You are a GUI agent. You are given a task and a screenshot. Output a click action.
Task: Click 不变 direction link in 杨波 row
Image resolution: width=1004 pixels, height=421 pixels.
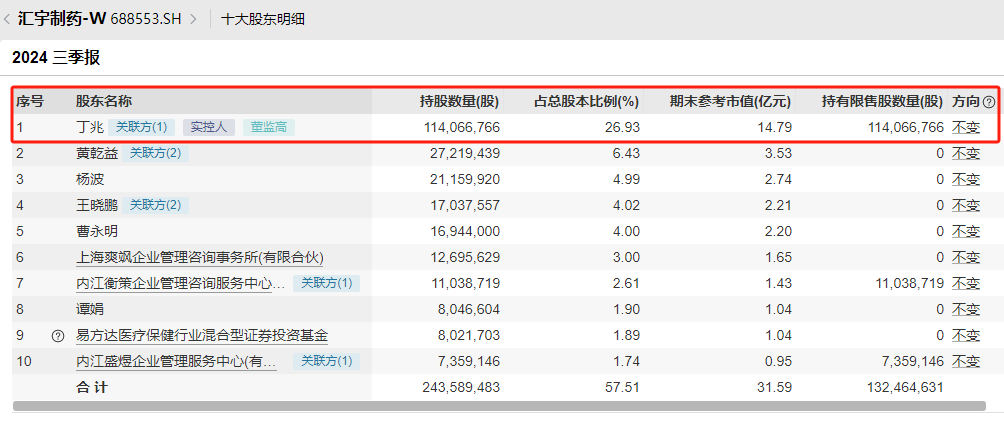tap(966, 179)
